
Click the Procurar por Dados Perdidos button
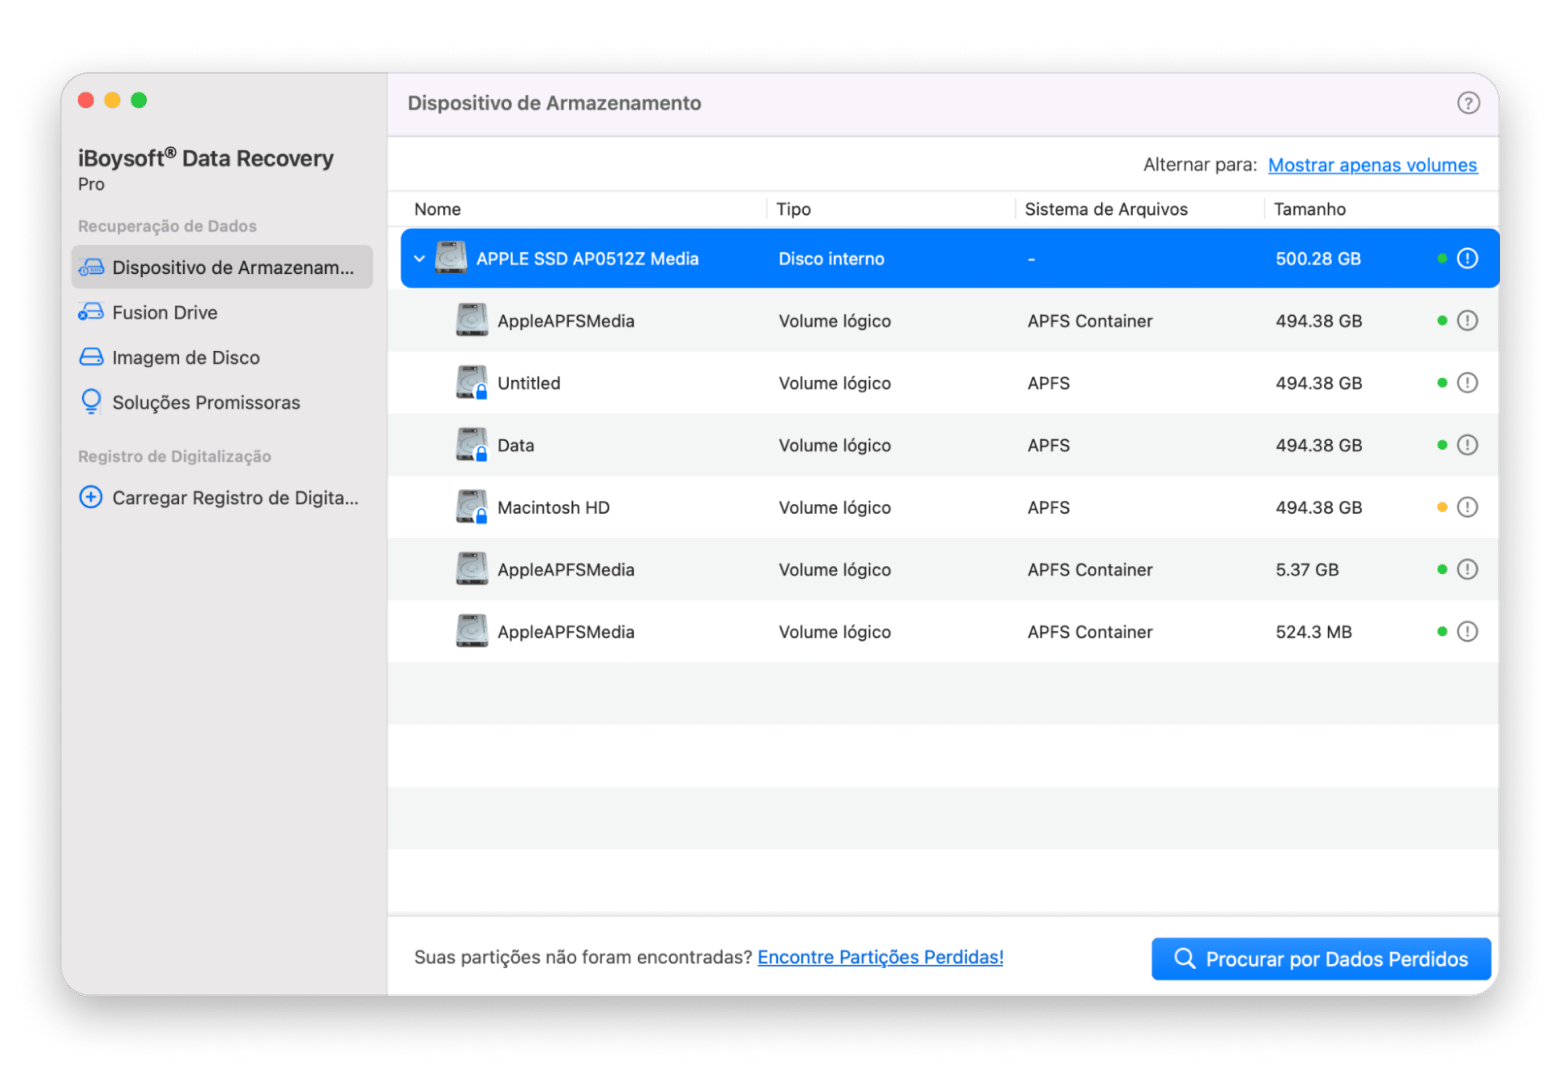(1321, 959)
